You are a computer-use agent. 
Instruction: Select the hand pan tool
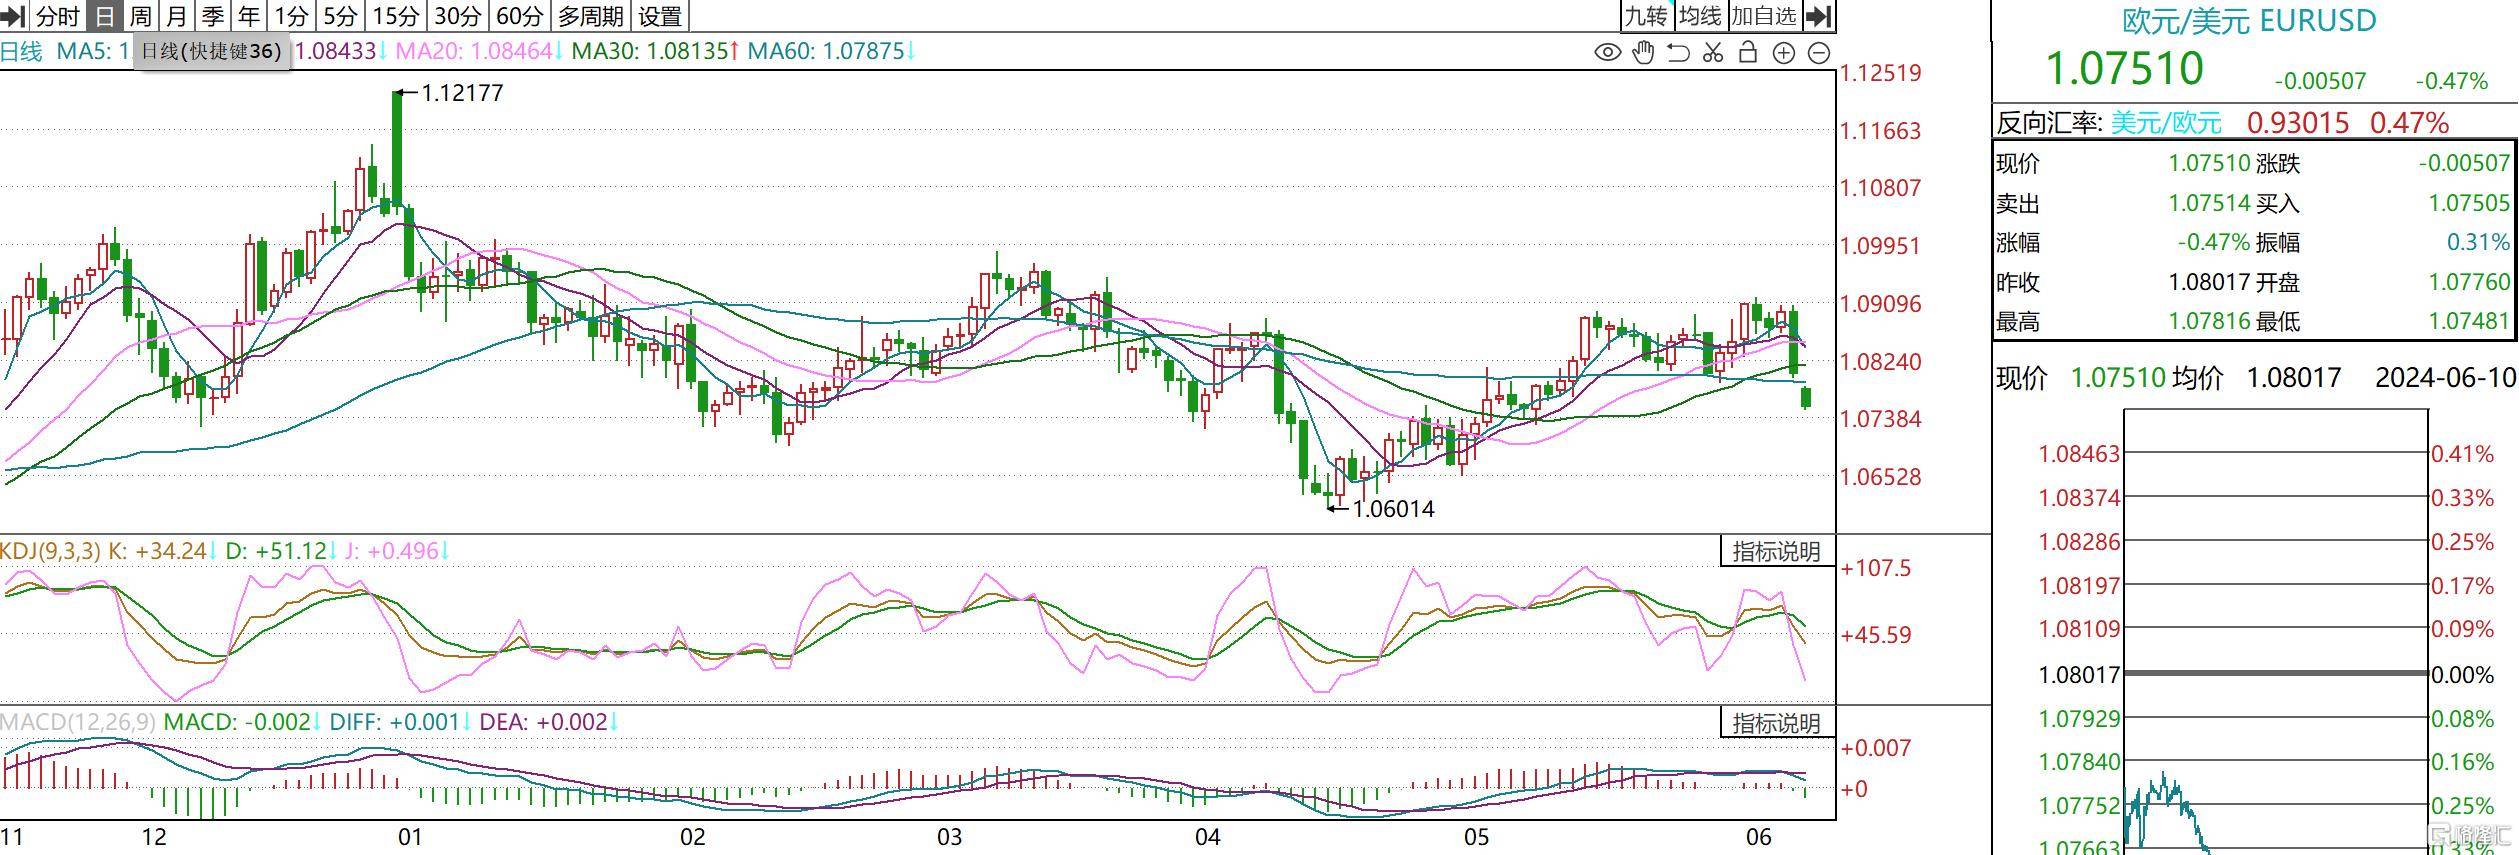(x=1643, y=53)
